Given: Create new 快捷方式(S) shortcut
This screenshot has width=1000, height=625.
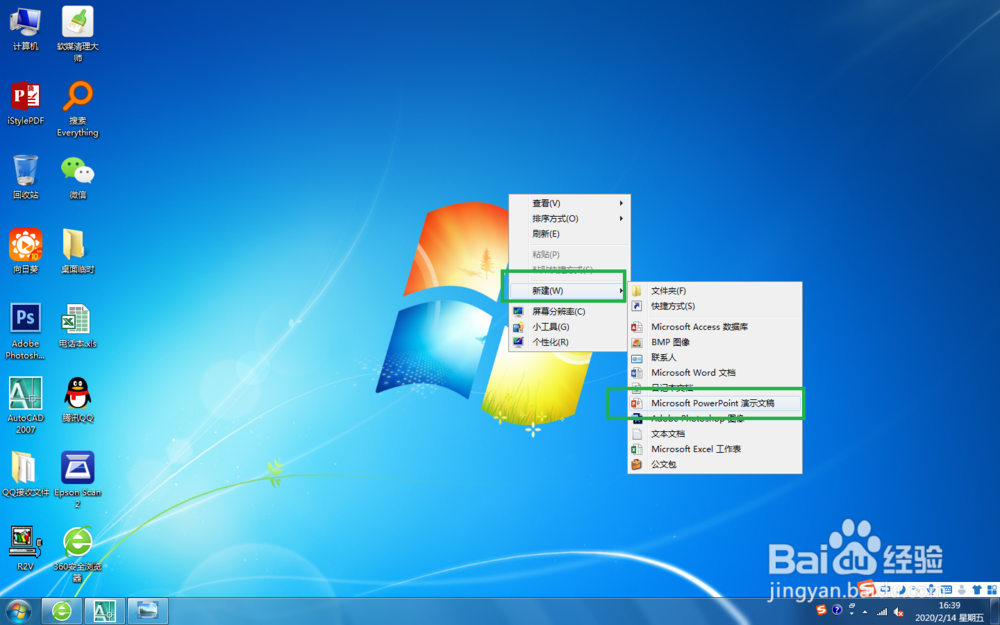Looking at the screenshot, I should pyautogui.click(x=715, y=306).
